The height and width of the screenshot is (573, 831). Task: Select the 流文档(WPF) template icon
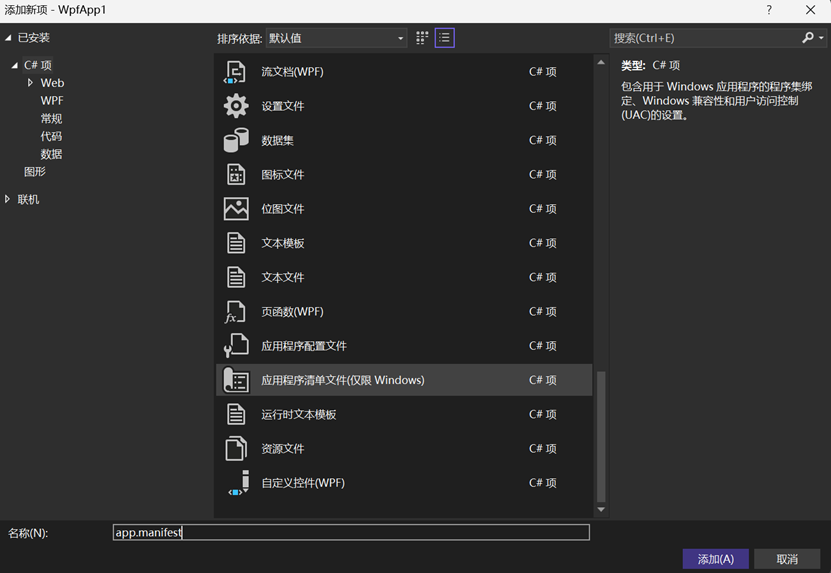[235, 72]
